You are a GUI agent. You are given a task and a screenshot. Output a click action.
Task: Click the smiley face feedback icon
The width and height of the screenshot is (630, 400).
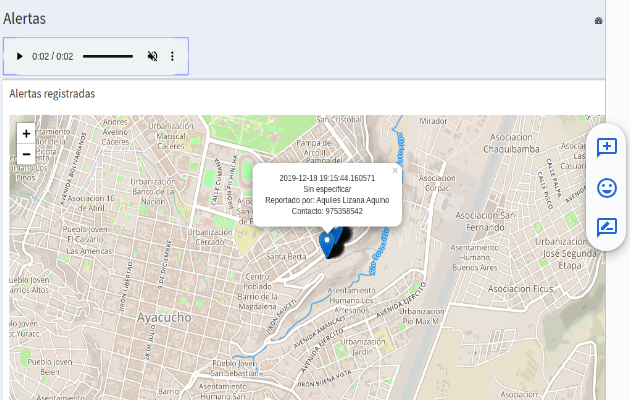tap(606, 187)
